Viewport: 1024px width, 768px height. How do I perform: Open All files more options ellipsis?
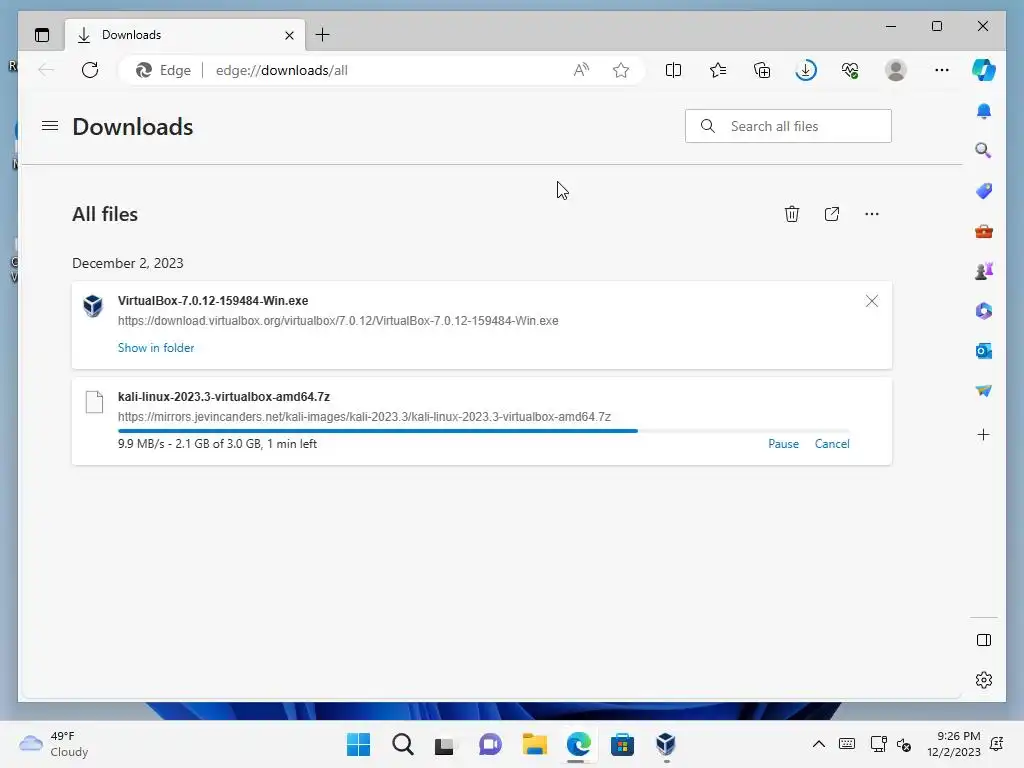coord(872,214)
